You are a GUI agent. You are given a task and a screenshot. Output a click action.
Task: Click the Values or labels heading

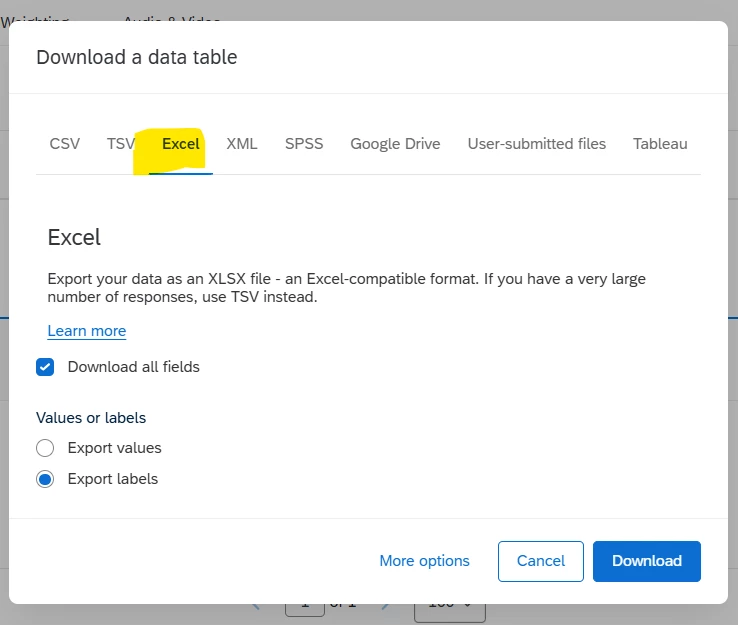coord(91,418)
